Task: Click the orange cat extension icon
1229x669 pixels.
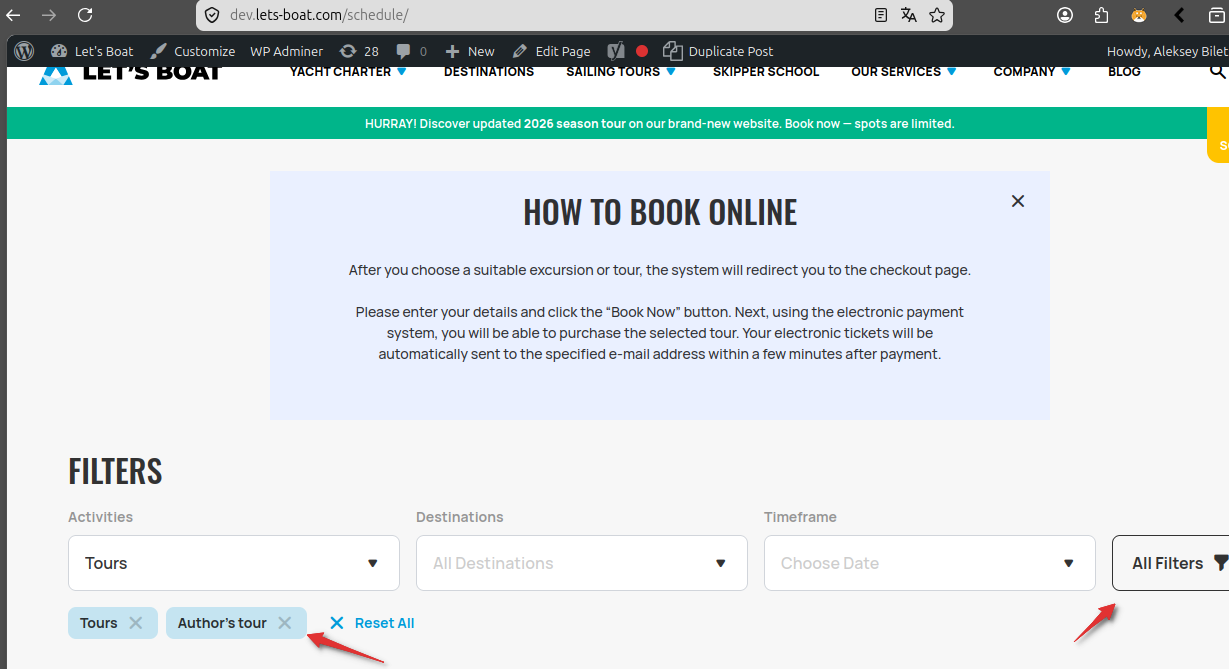Action: 1139,15
